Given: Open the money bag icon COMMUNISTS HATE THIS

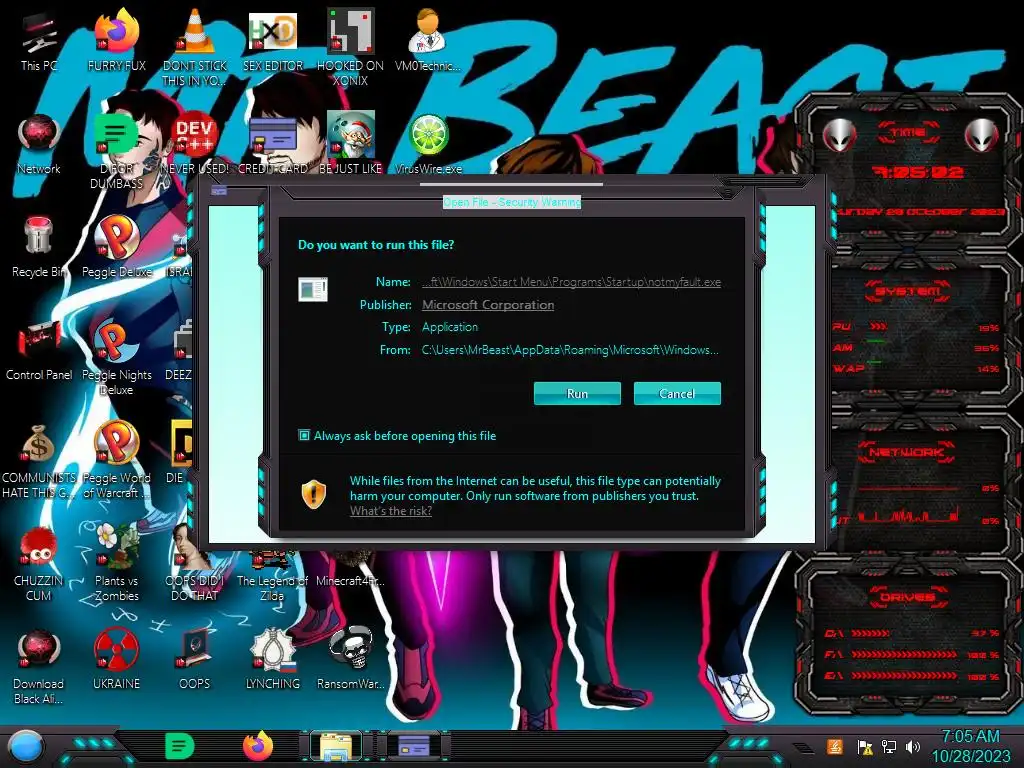Looking at the screenshot, I should [x=39, y=460].
